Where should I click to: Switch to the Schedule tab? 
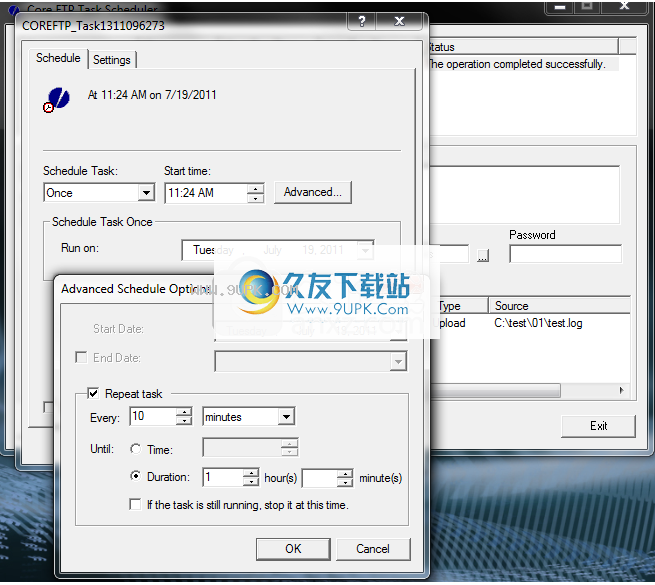[58, 58]
